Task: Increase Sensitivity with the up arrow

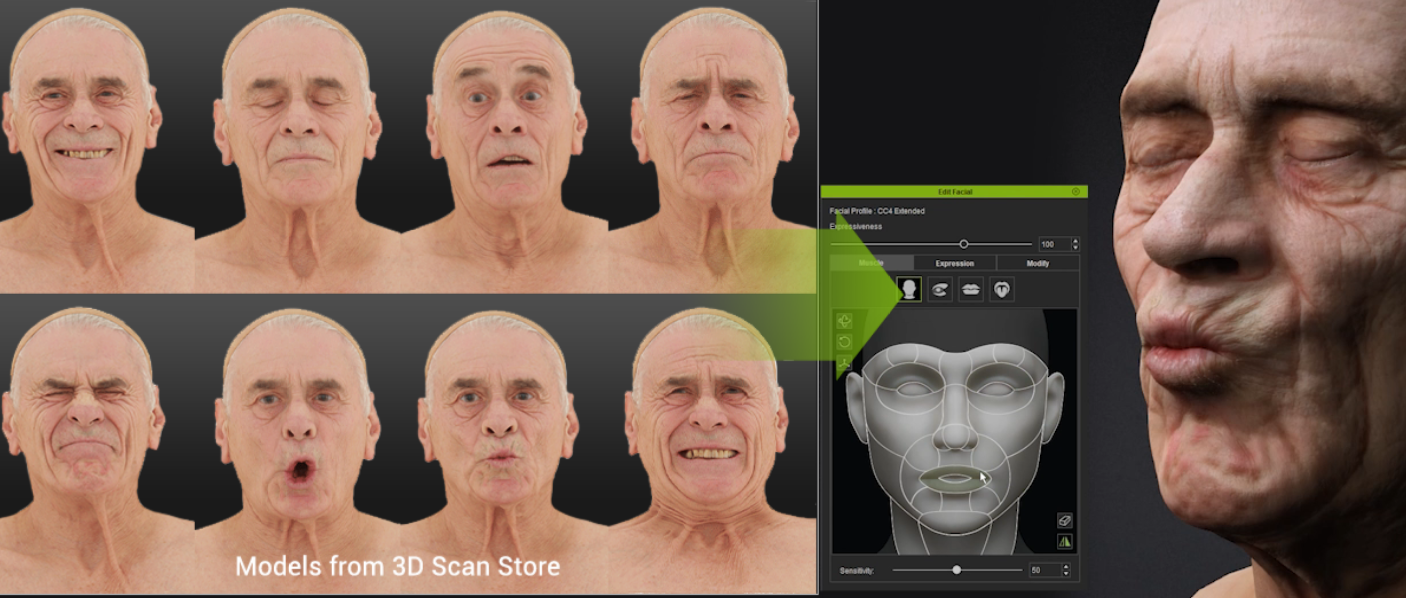Action: pyautogui.click(x=1066, y=567)
